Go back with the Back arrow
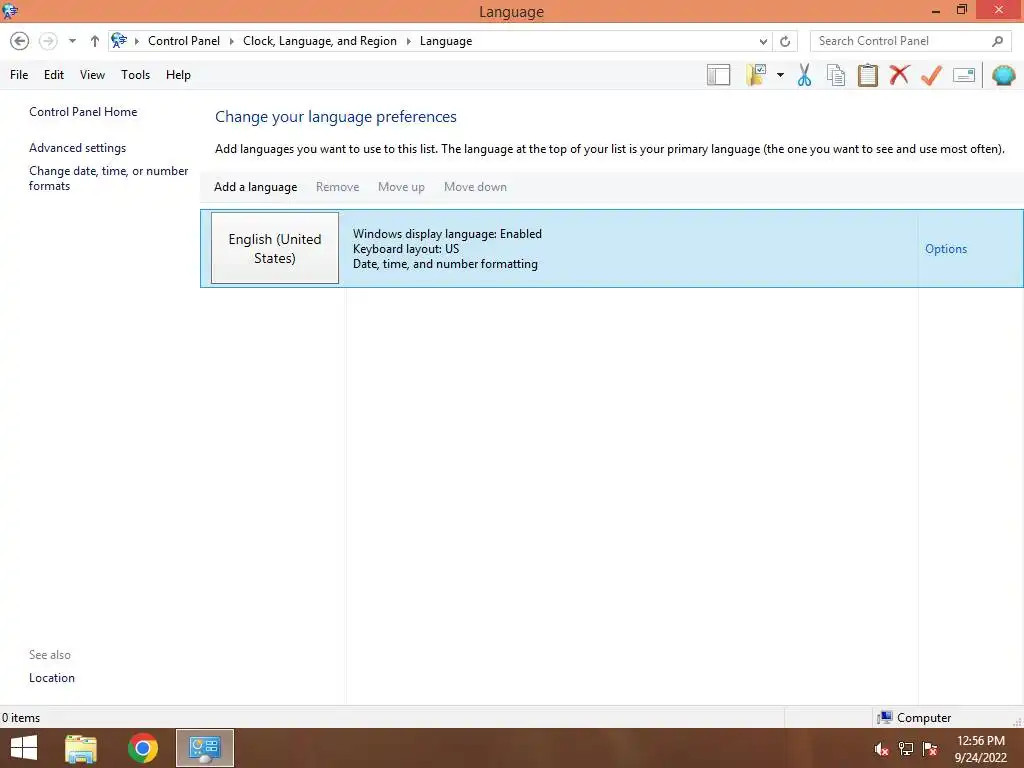Image resolution: width=1024 pixels, height=768 pixels. (20, 41)
